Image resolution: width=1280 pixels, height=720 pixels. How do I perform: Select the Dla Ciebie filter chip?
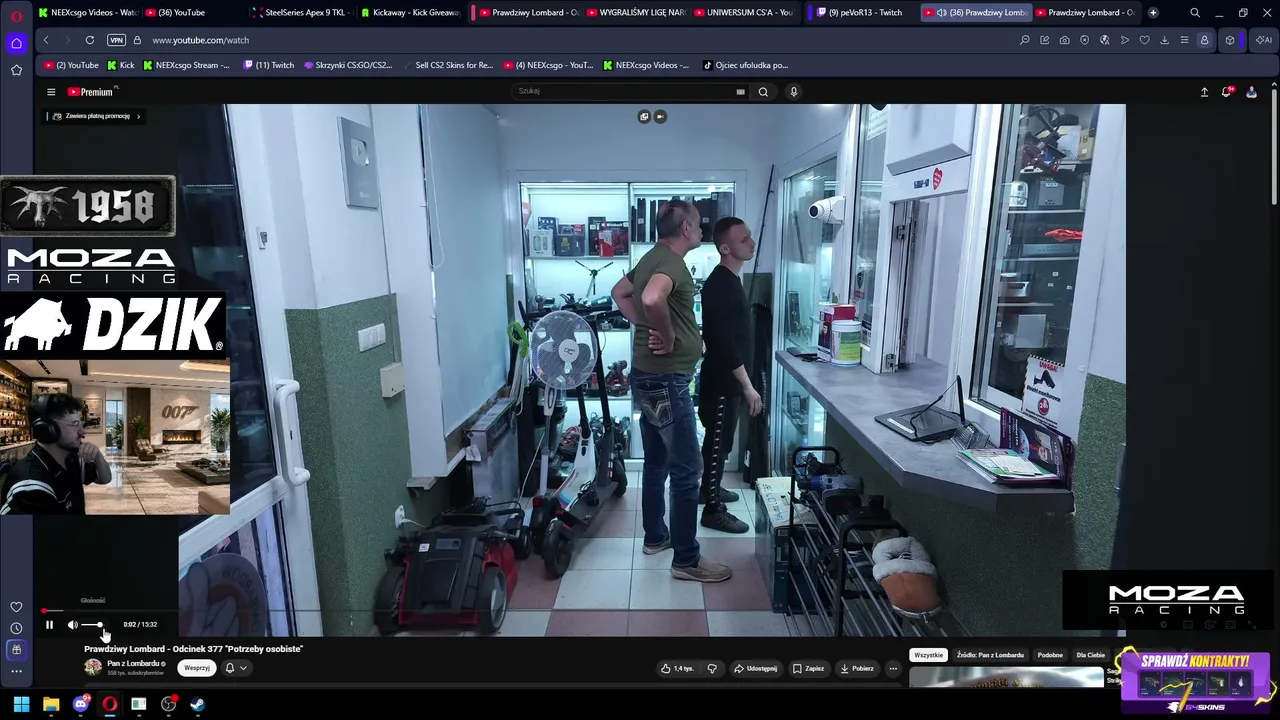(1090, 655)
